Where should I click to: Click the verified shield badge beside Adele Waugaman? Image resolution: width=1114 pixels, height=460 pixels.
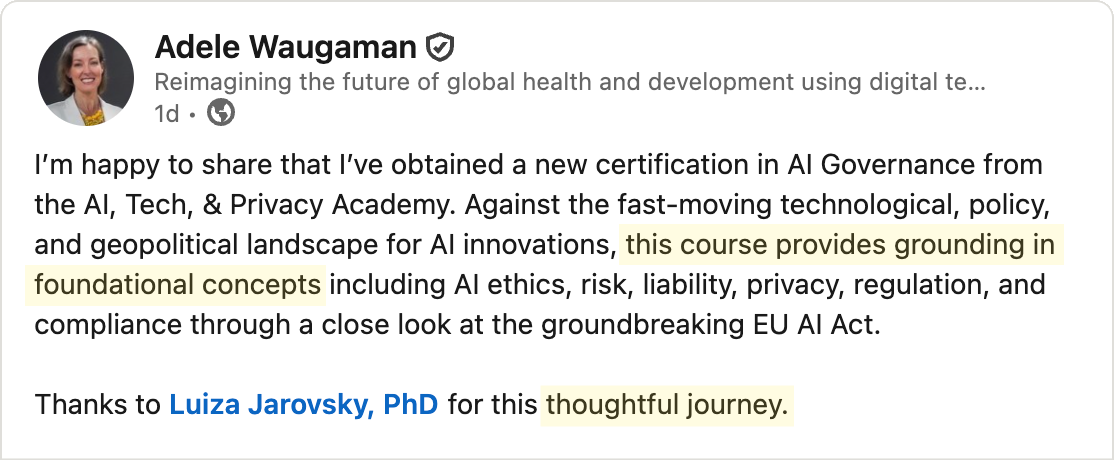point(441,47)
